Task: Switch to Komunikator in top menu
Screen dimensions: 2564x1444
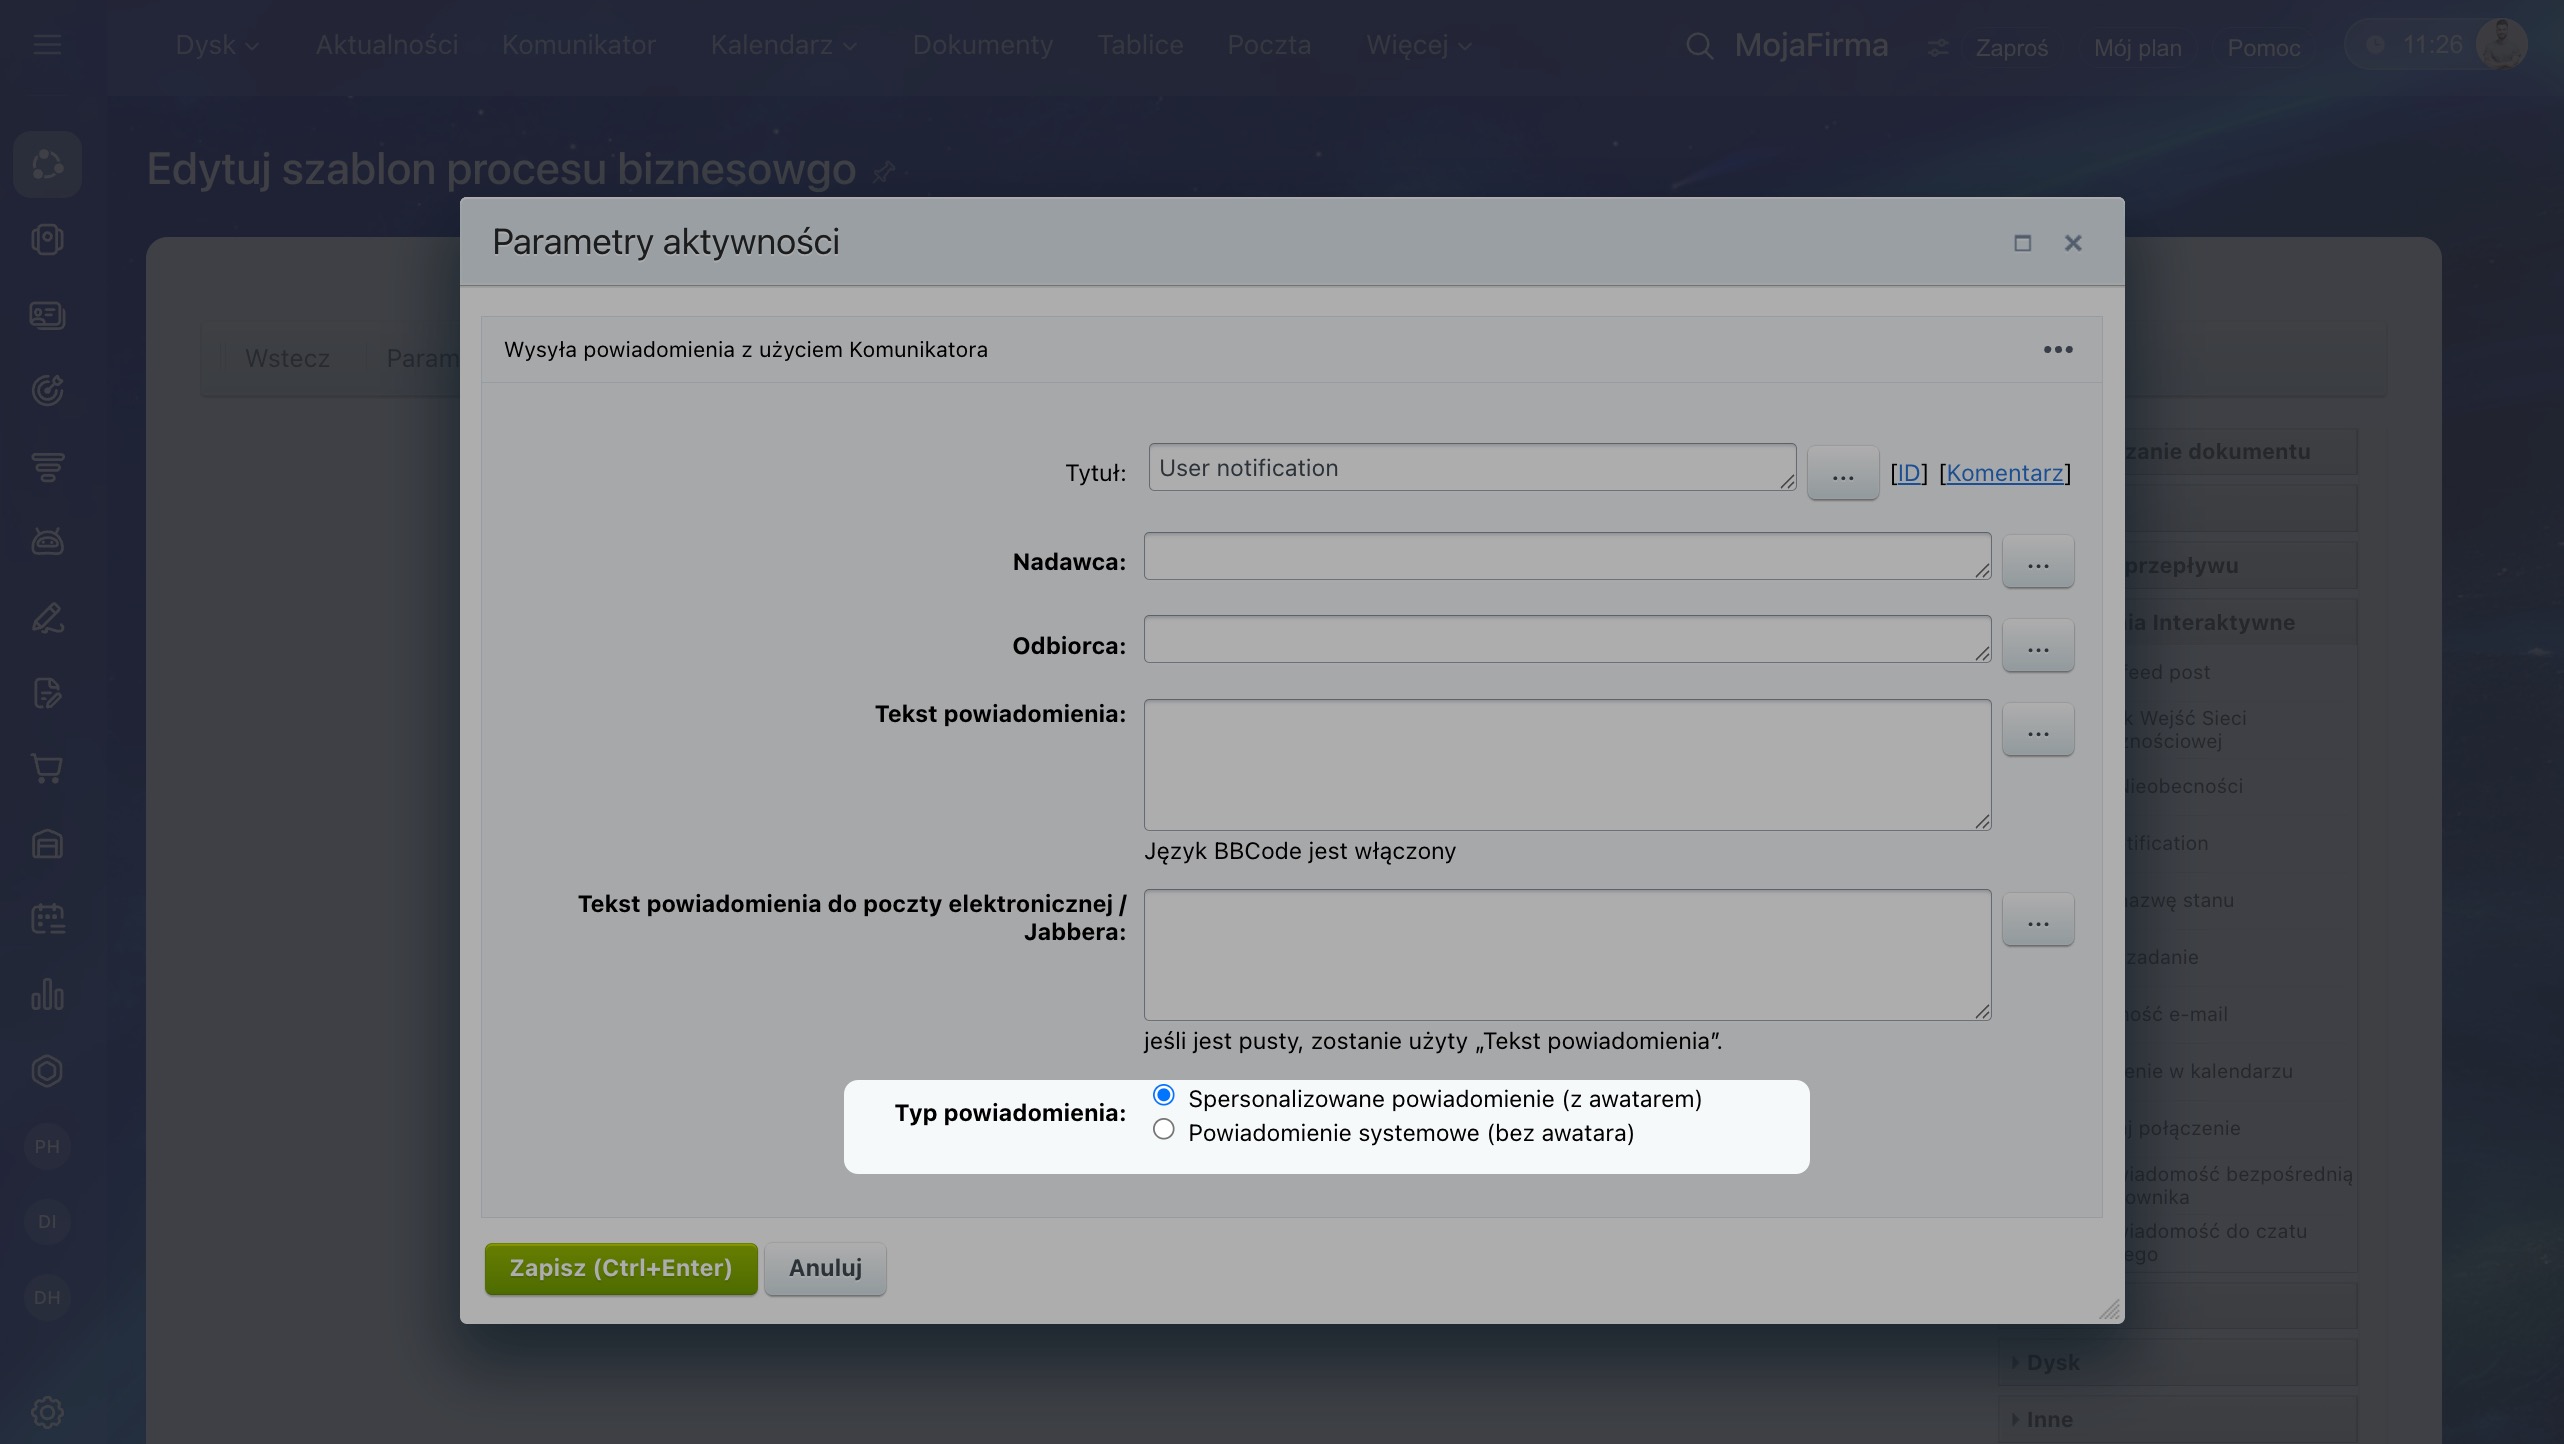Action: (578, 45)
